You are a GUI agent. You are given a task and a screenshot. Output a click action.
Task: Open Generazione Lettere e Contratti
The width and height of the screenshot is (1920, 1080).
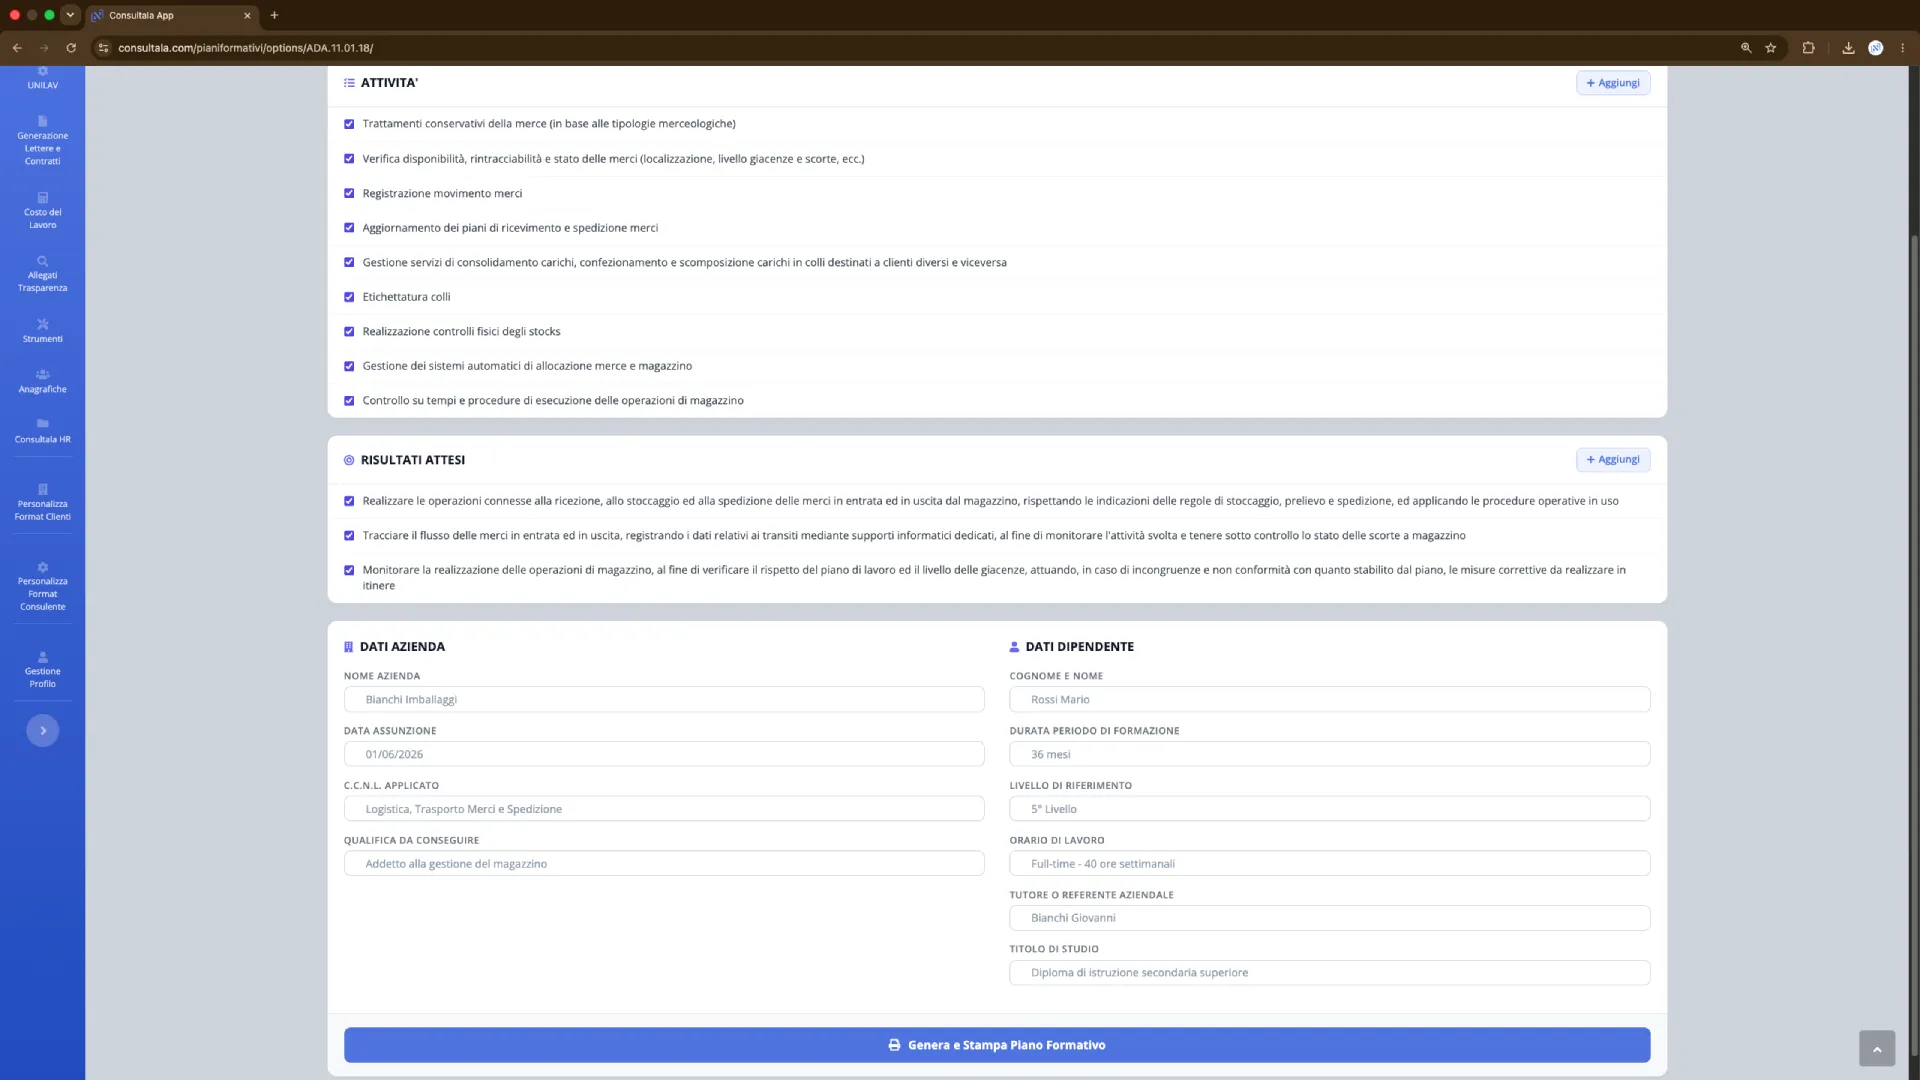[x=42, y=141]
